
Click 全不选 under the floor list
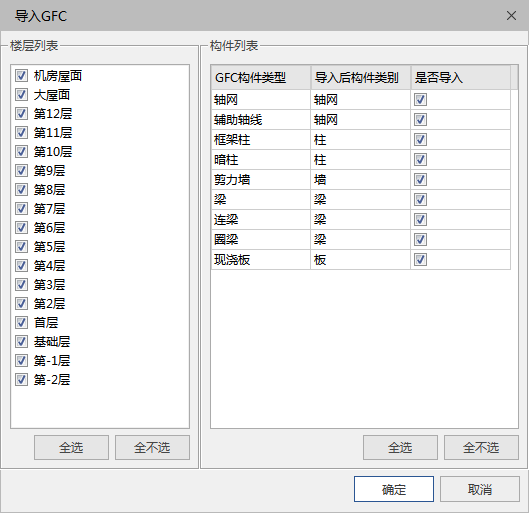pyautogui.click(x=152, y=448)
